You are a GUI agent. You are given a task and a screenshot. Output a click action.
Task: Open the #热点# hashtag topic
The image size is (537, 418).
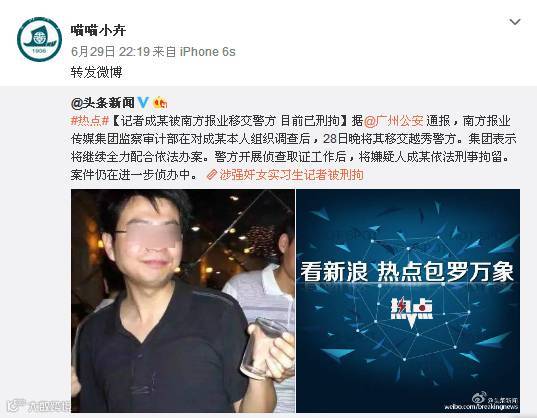(90, 121)
